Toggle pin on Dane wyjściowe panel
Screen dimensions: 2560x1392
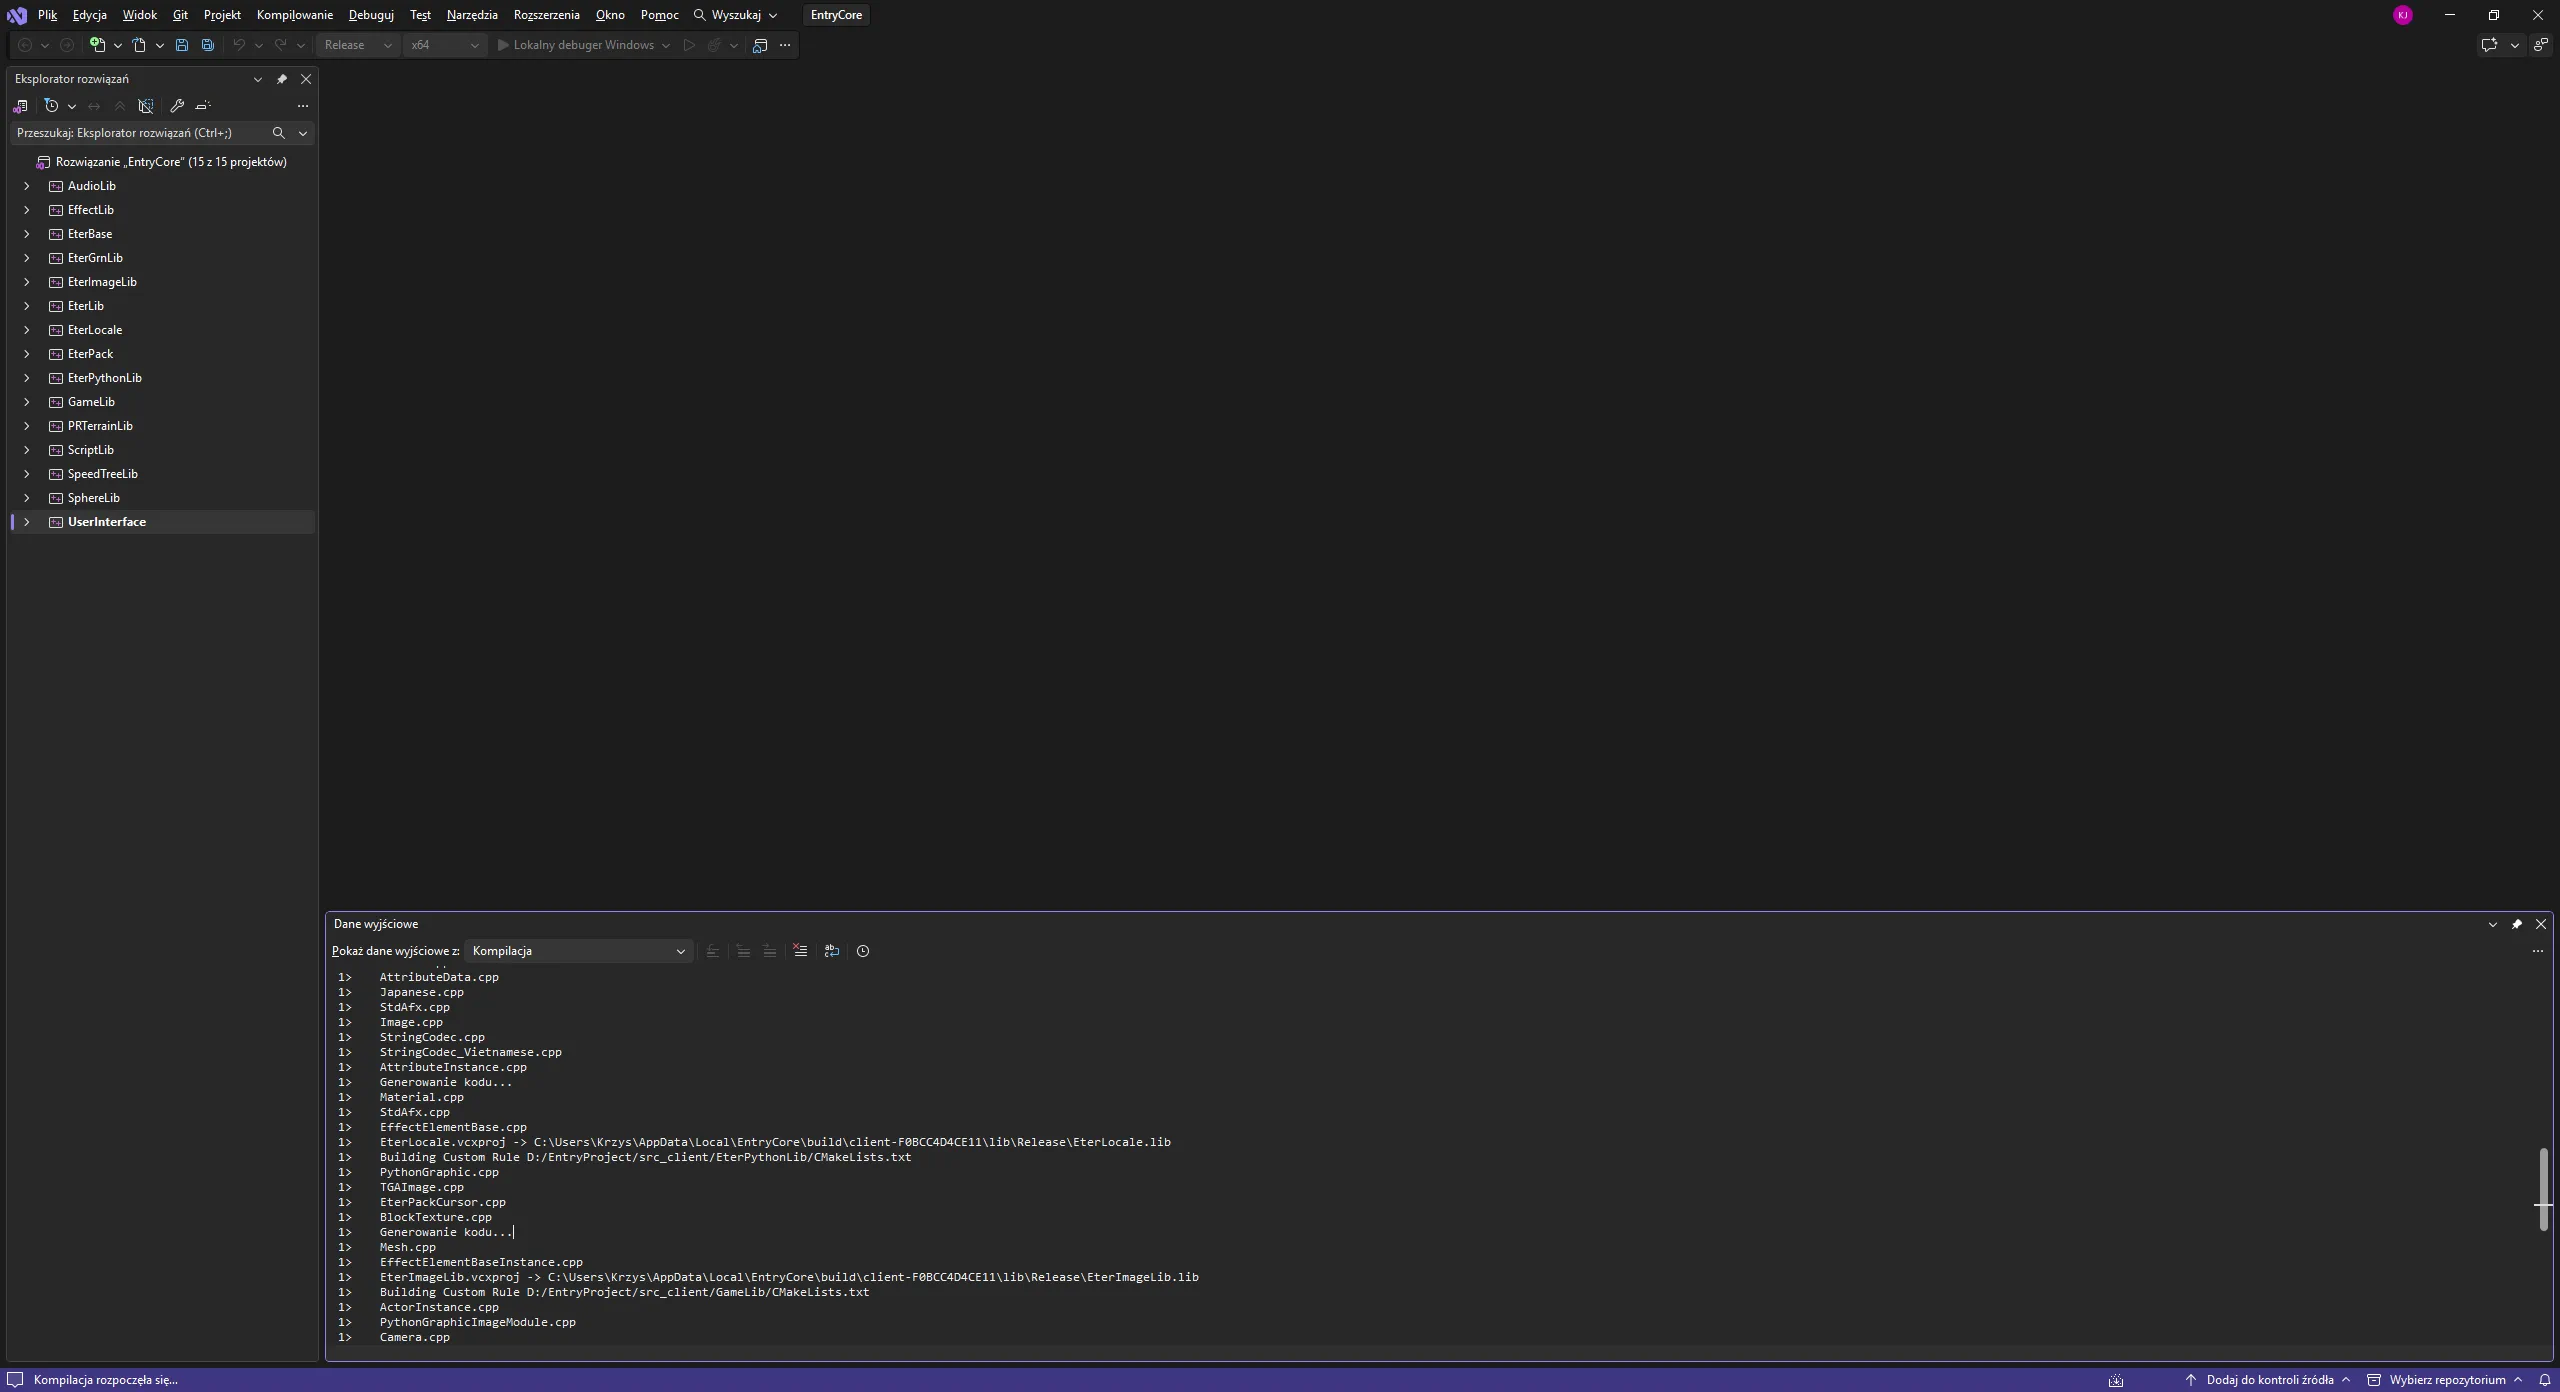2517,924
